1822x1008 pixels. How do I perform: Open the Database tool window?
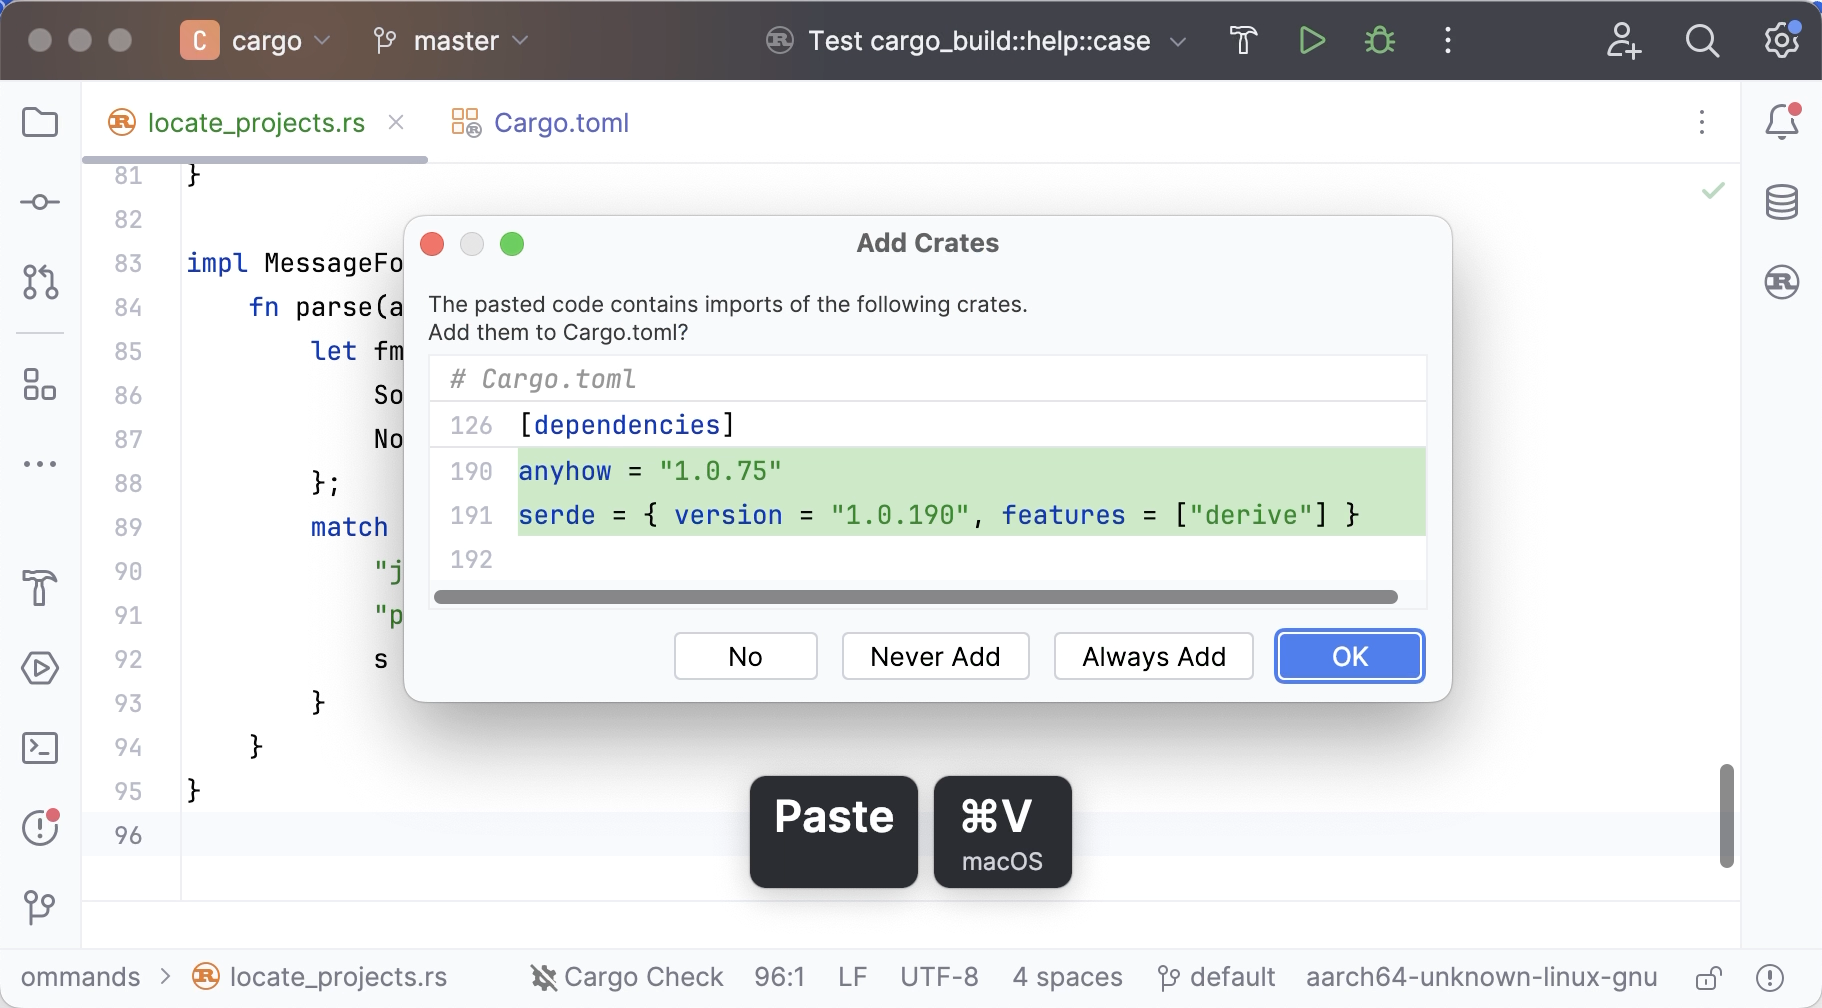1781,202
